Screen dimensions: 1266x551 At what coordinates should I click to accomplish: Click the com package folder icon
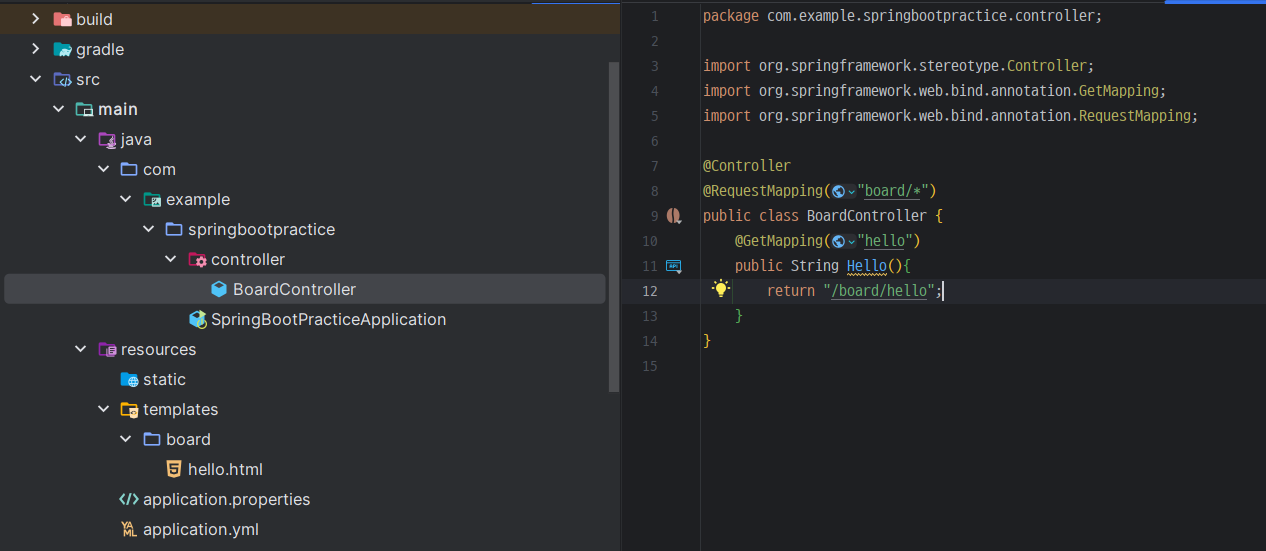[x=129, y=169]
